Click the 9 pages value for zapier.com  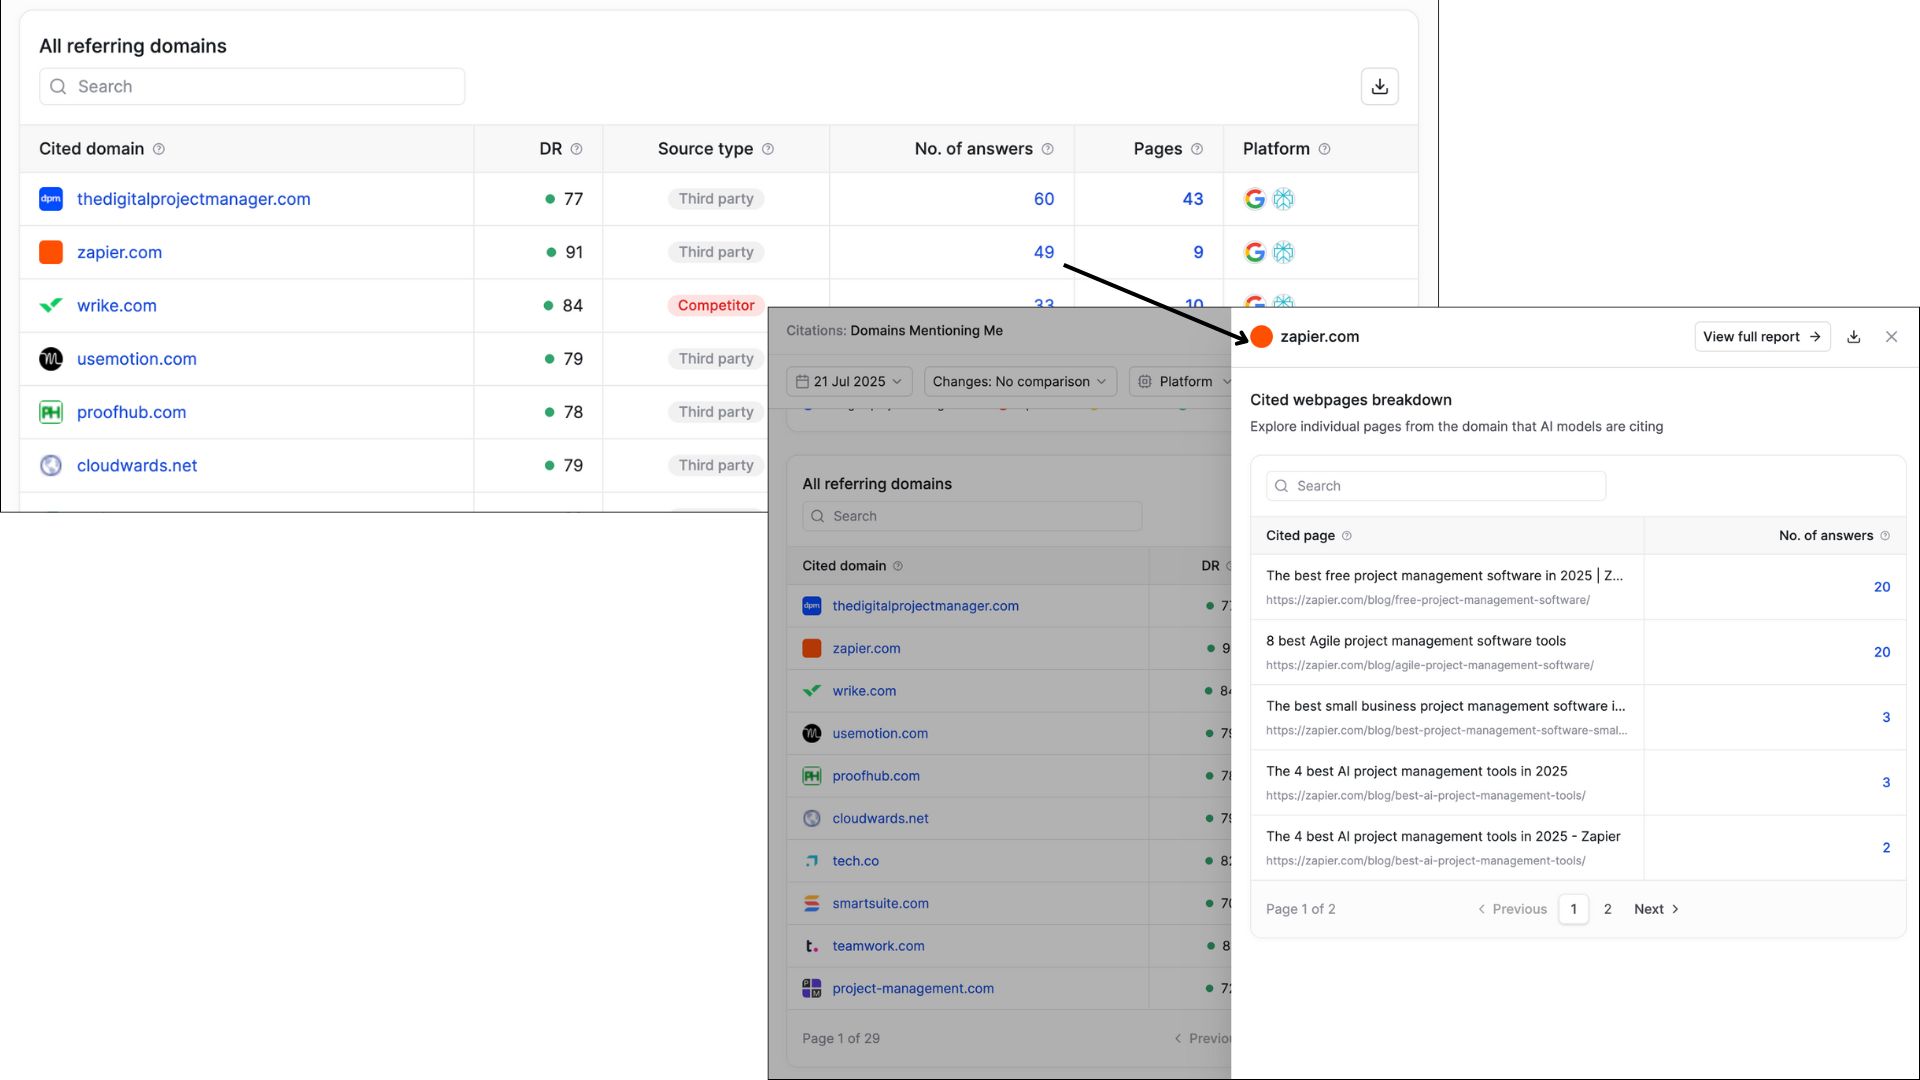1198,252
